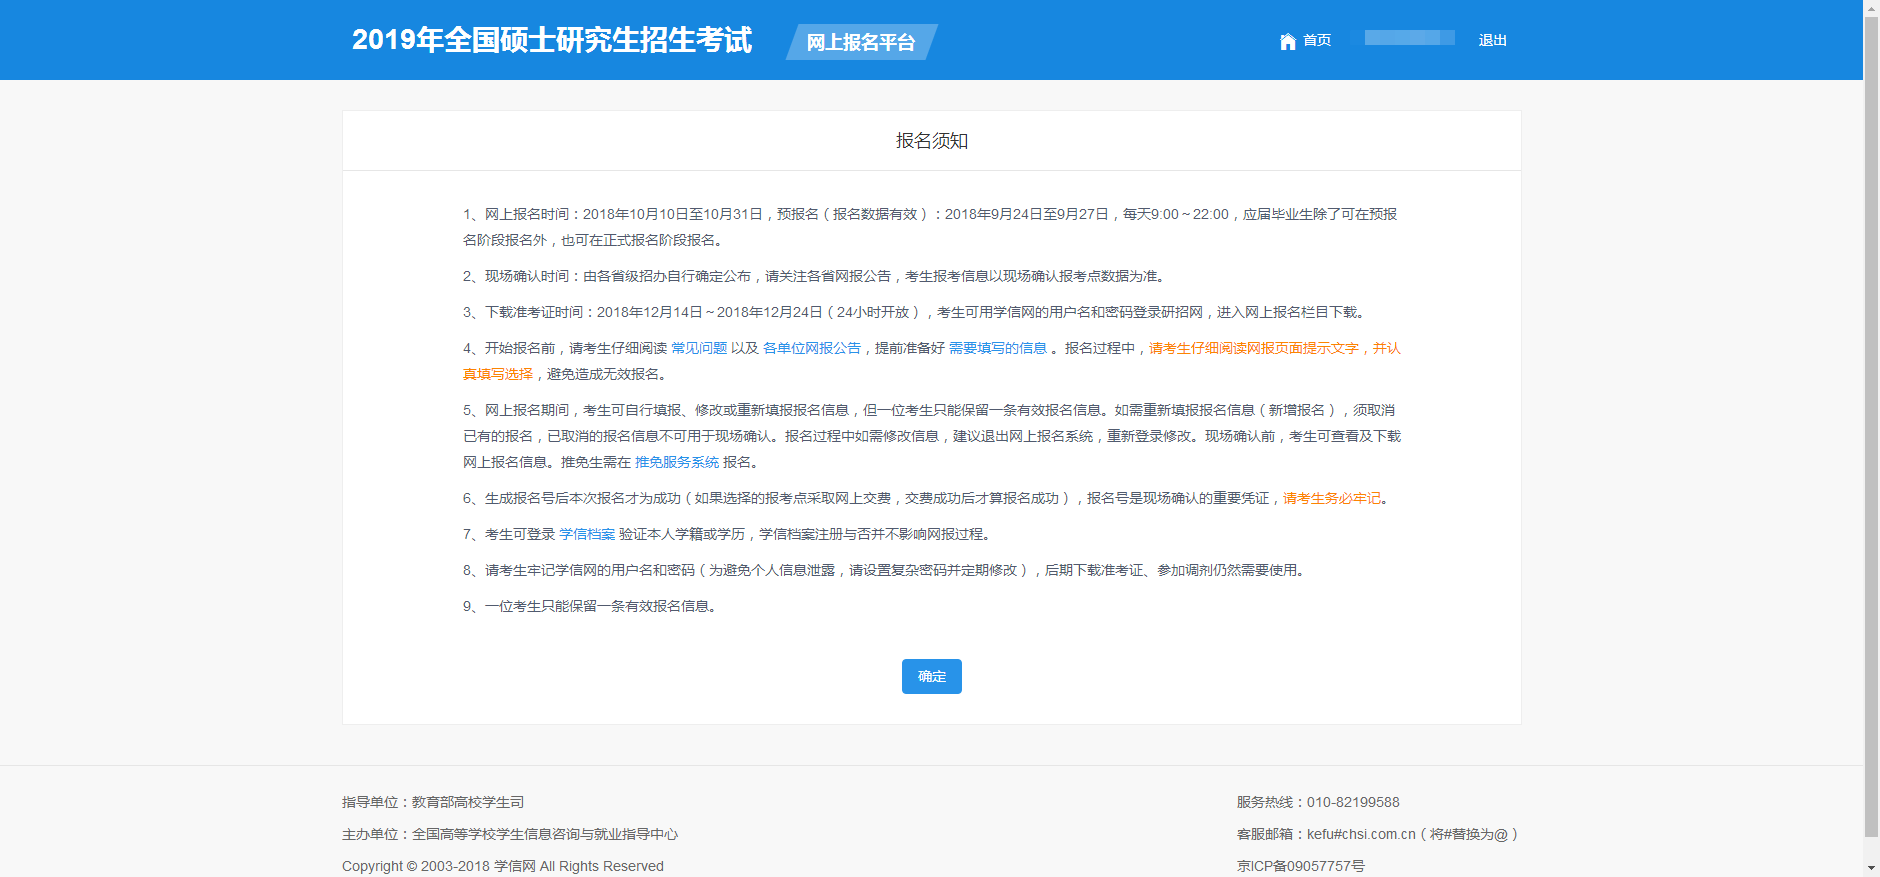Click the scrollbar up arrow

coord(1871,7)
